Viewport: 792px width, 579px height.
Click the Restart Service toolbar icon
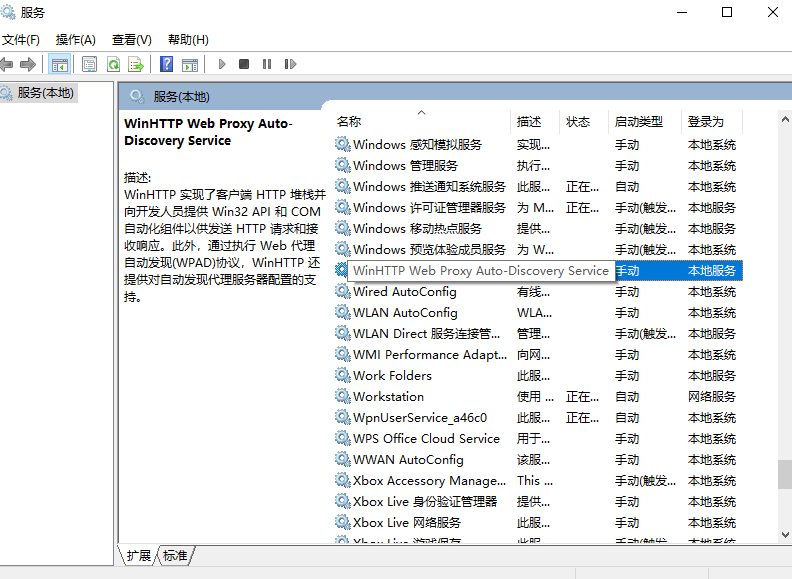[290, 64]
